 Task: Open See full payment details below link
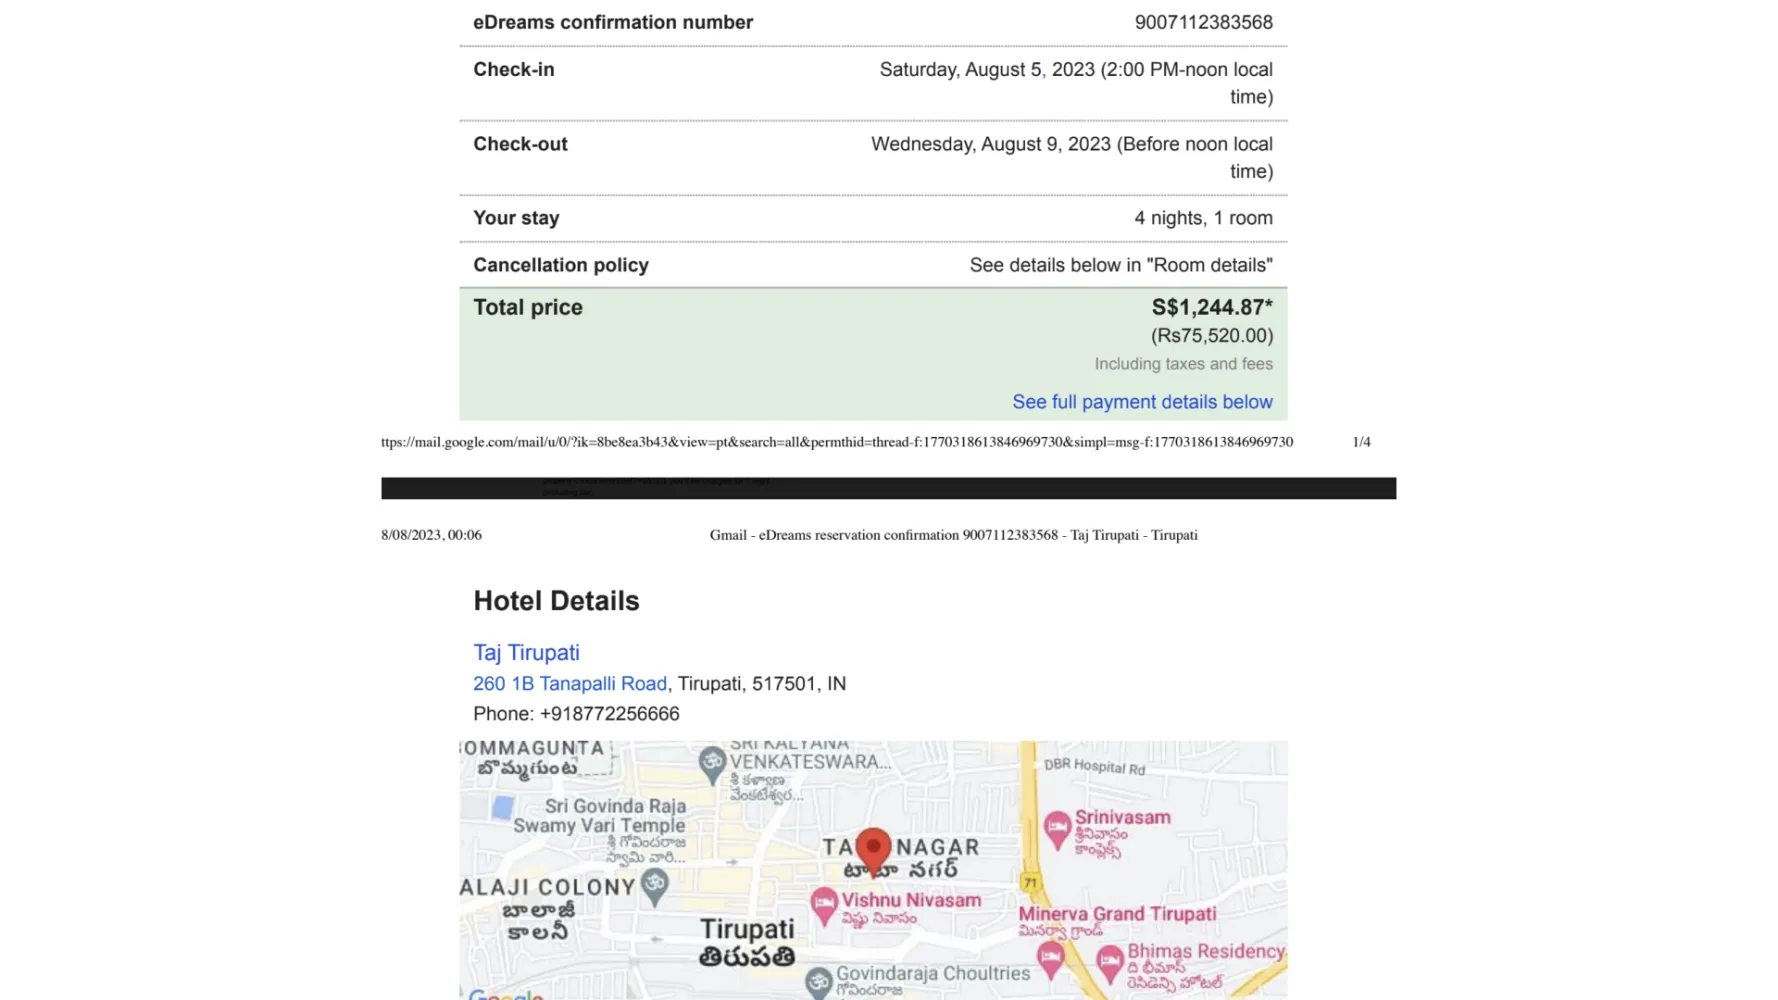pyautogui.click(x=1142, y=402)
